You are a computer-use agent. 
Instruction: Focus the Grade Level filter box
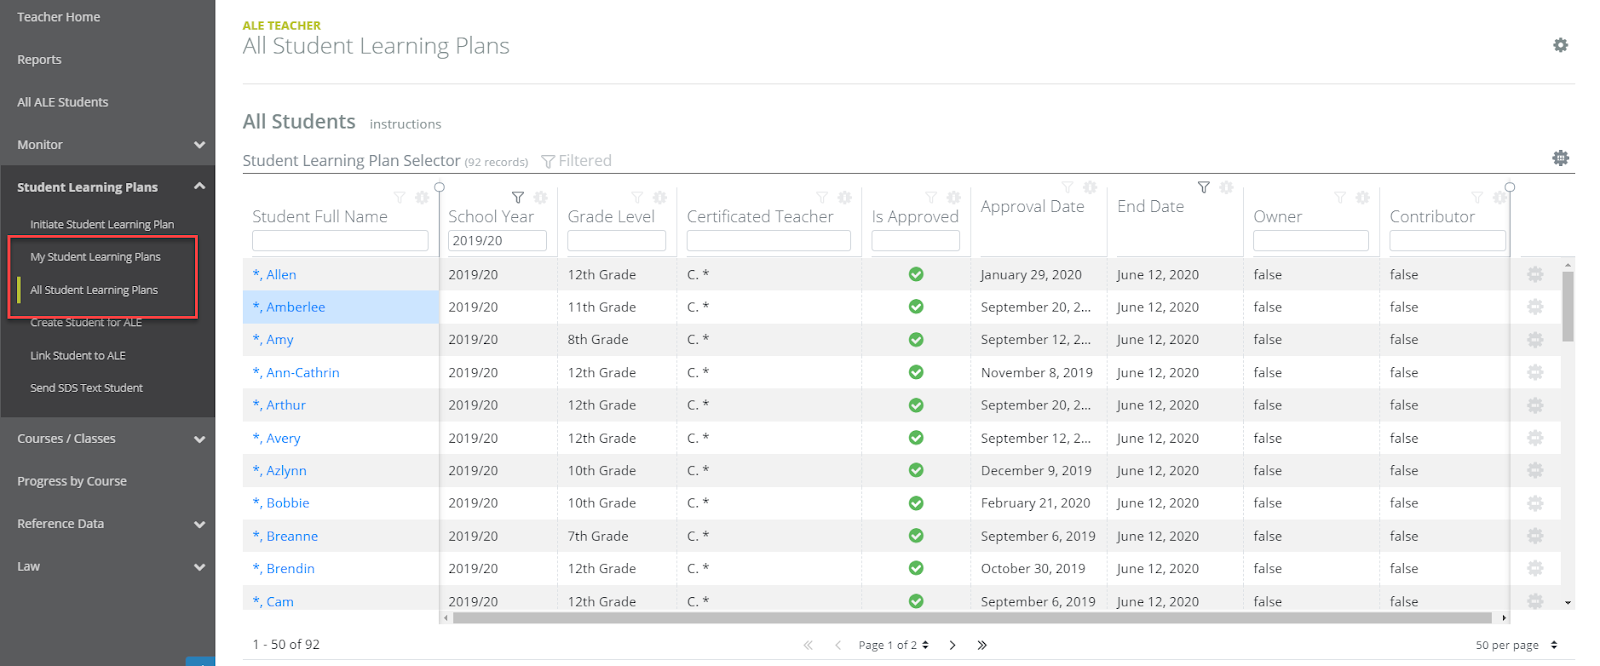click(x=616, y=241)
